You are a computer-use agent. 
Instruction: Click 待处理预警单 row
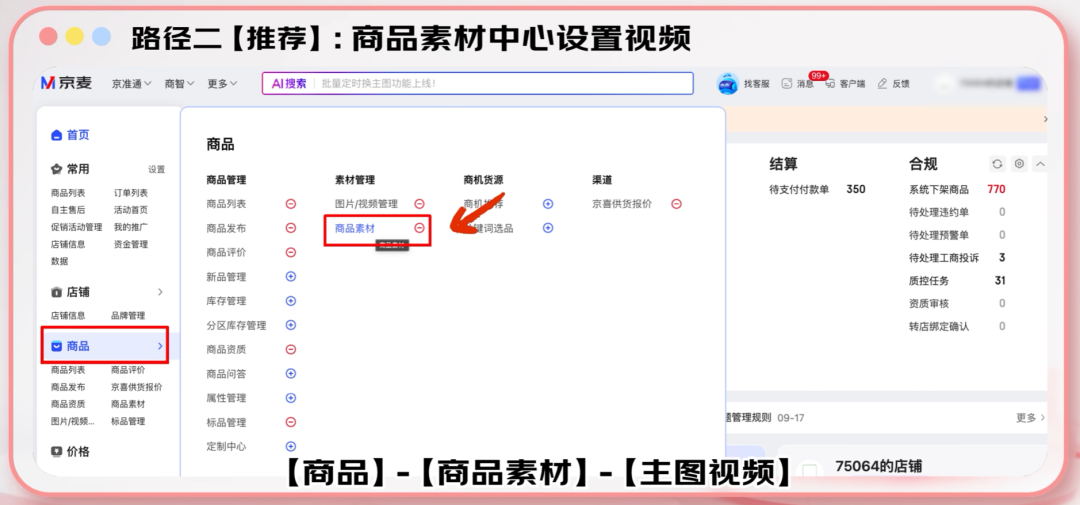[x=957, y=235]
